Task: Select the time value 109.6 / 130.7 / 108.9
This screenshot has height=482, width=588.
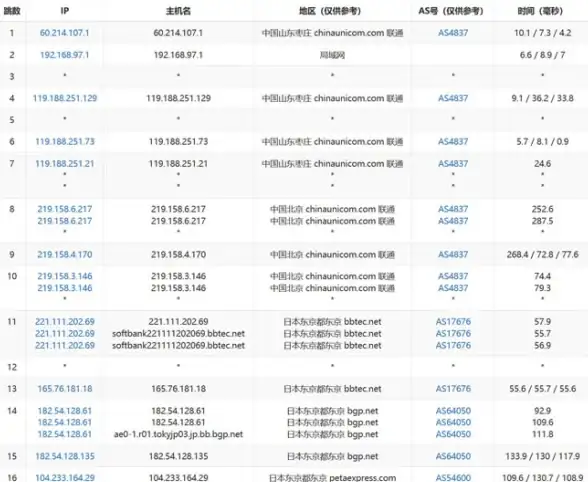Action: (542, 478)
